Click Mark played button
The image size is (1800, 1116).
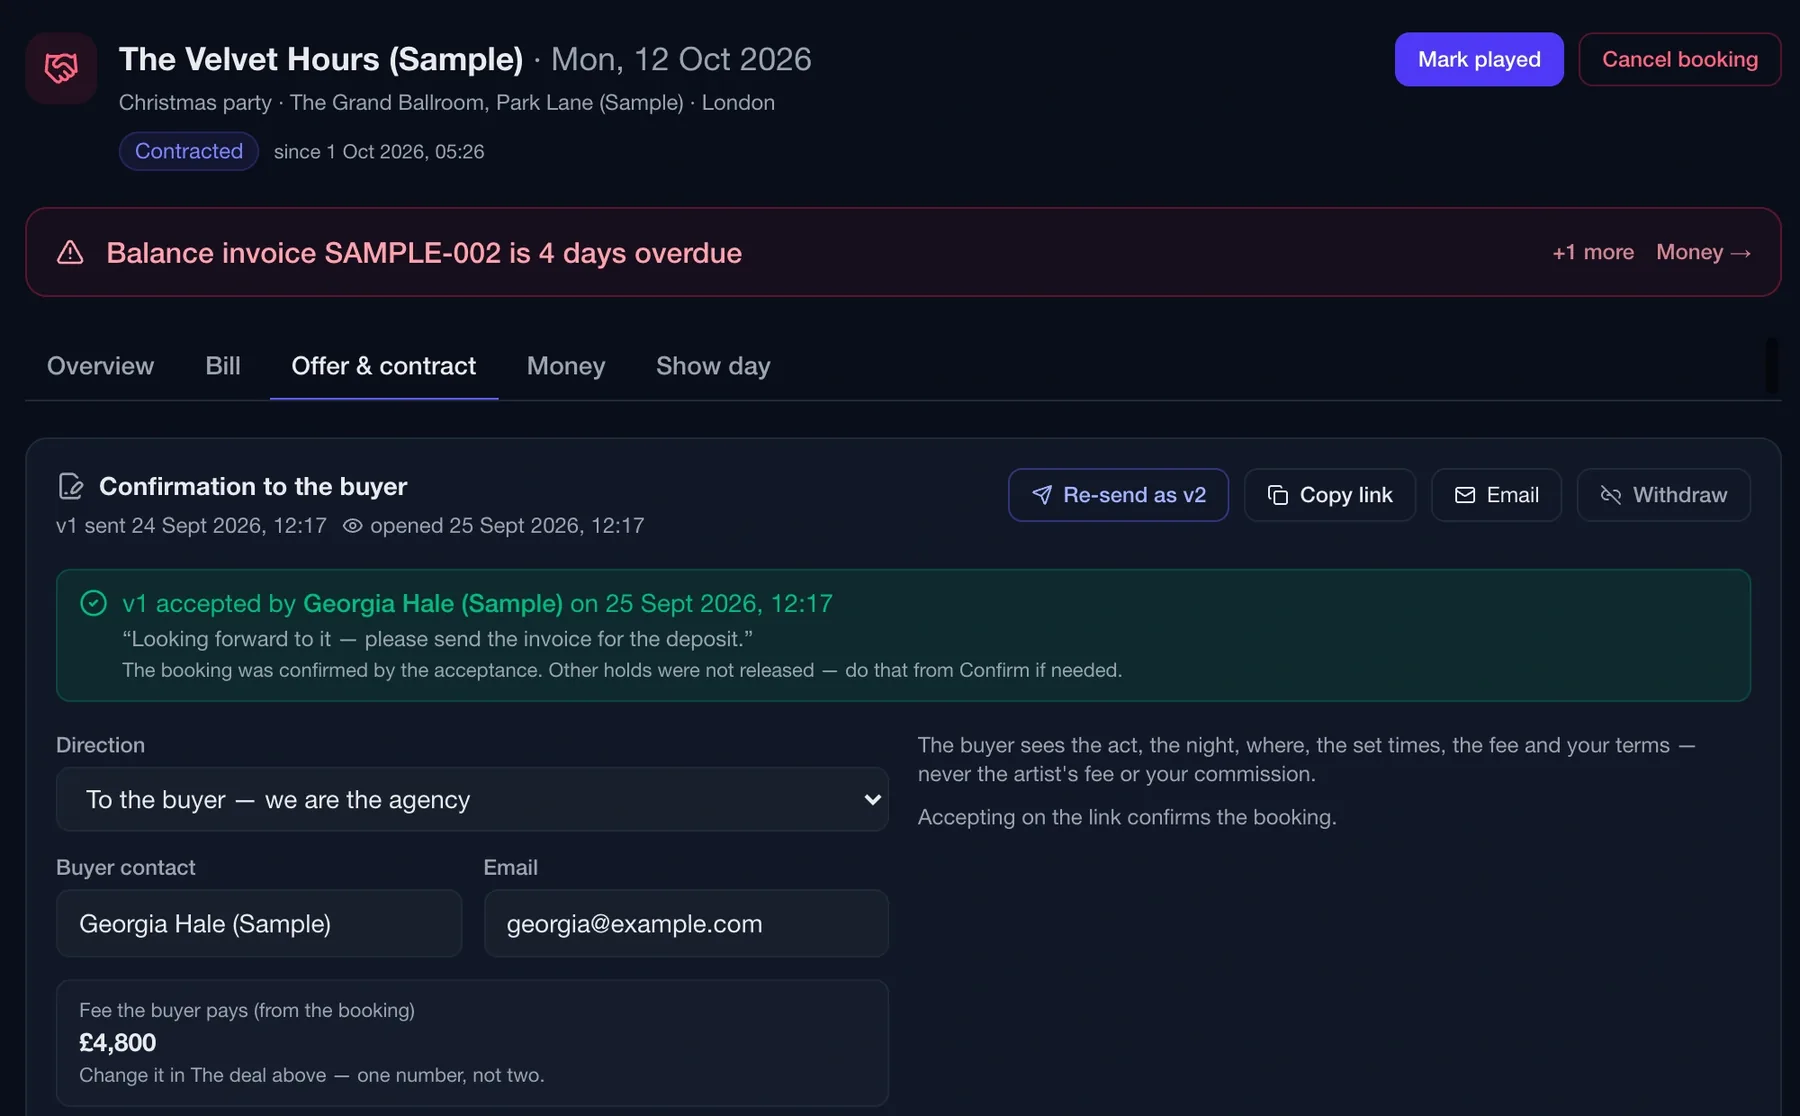pyautogui.click(x=1479, y=59)
